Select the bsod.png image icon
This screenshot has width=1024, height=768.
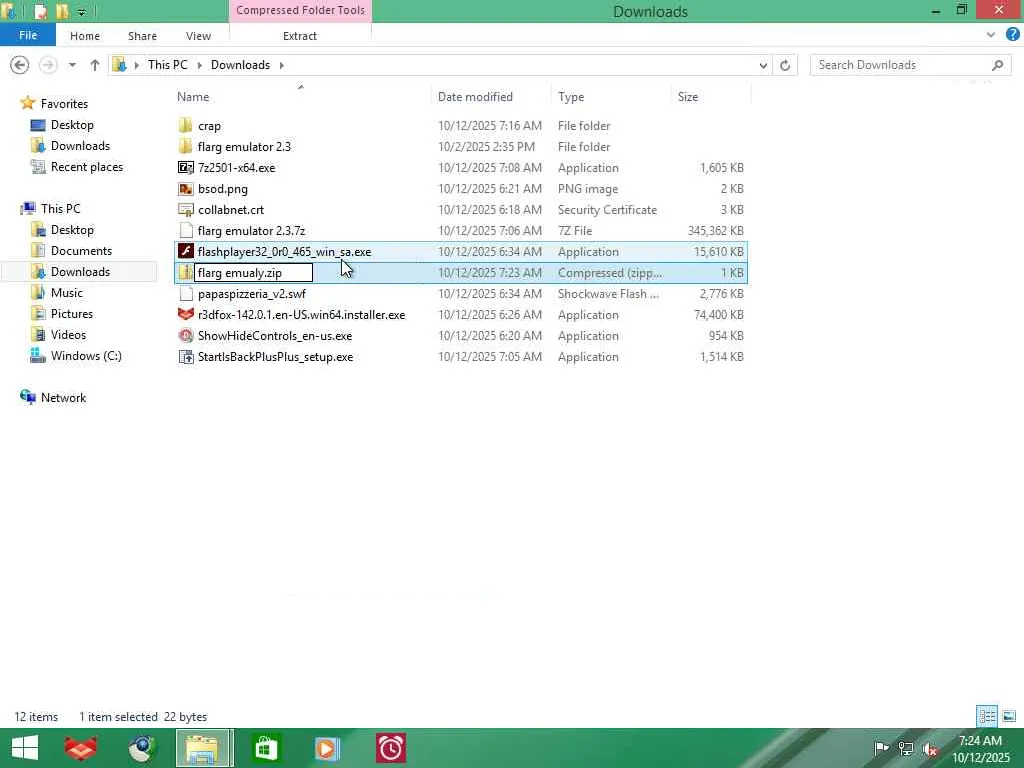pyautogui.click(x=186, y=189)
